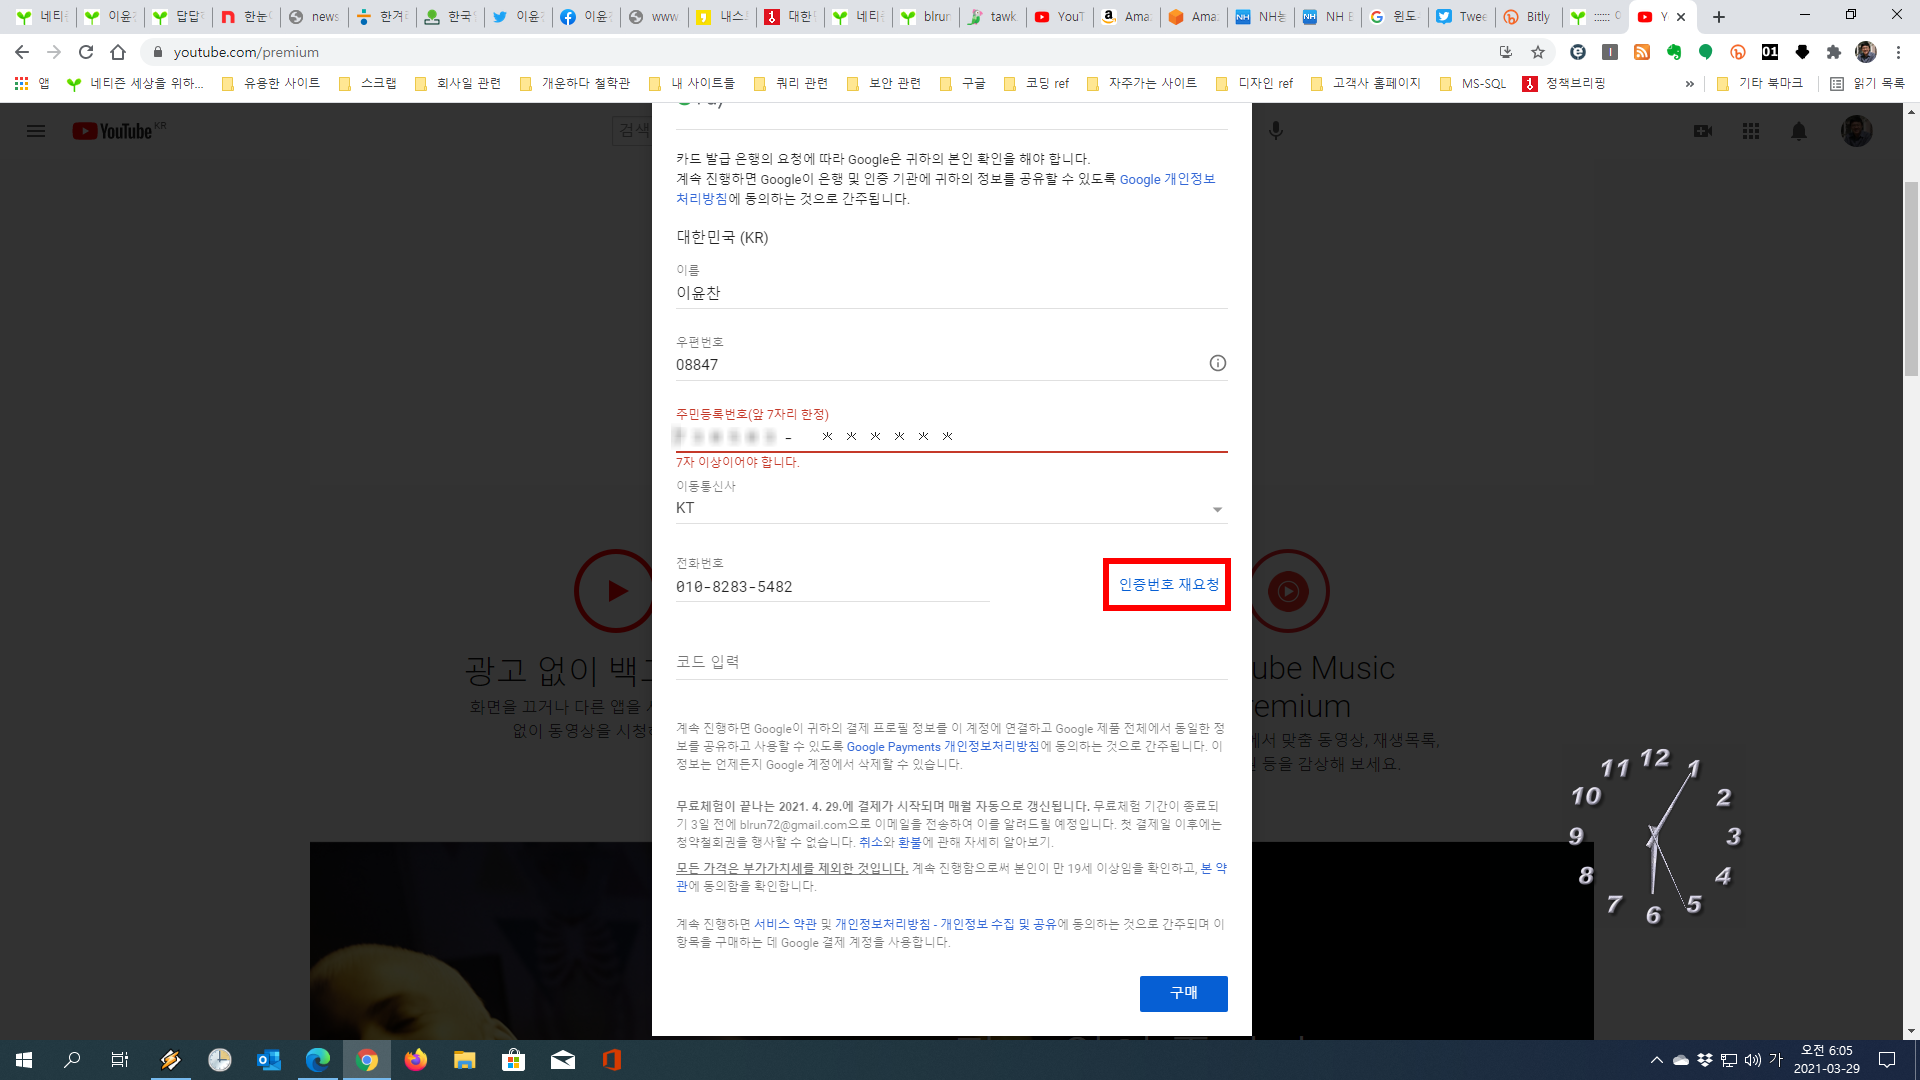Image resolution: width=1920 pixels, height=1080 pixels.
Task: Go back to the previous page
Action: (x=22, y=52)
